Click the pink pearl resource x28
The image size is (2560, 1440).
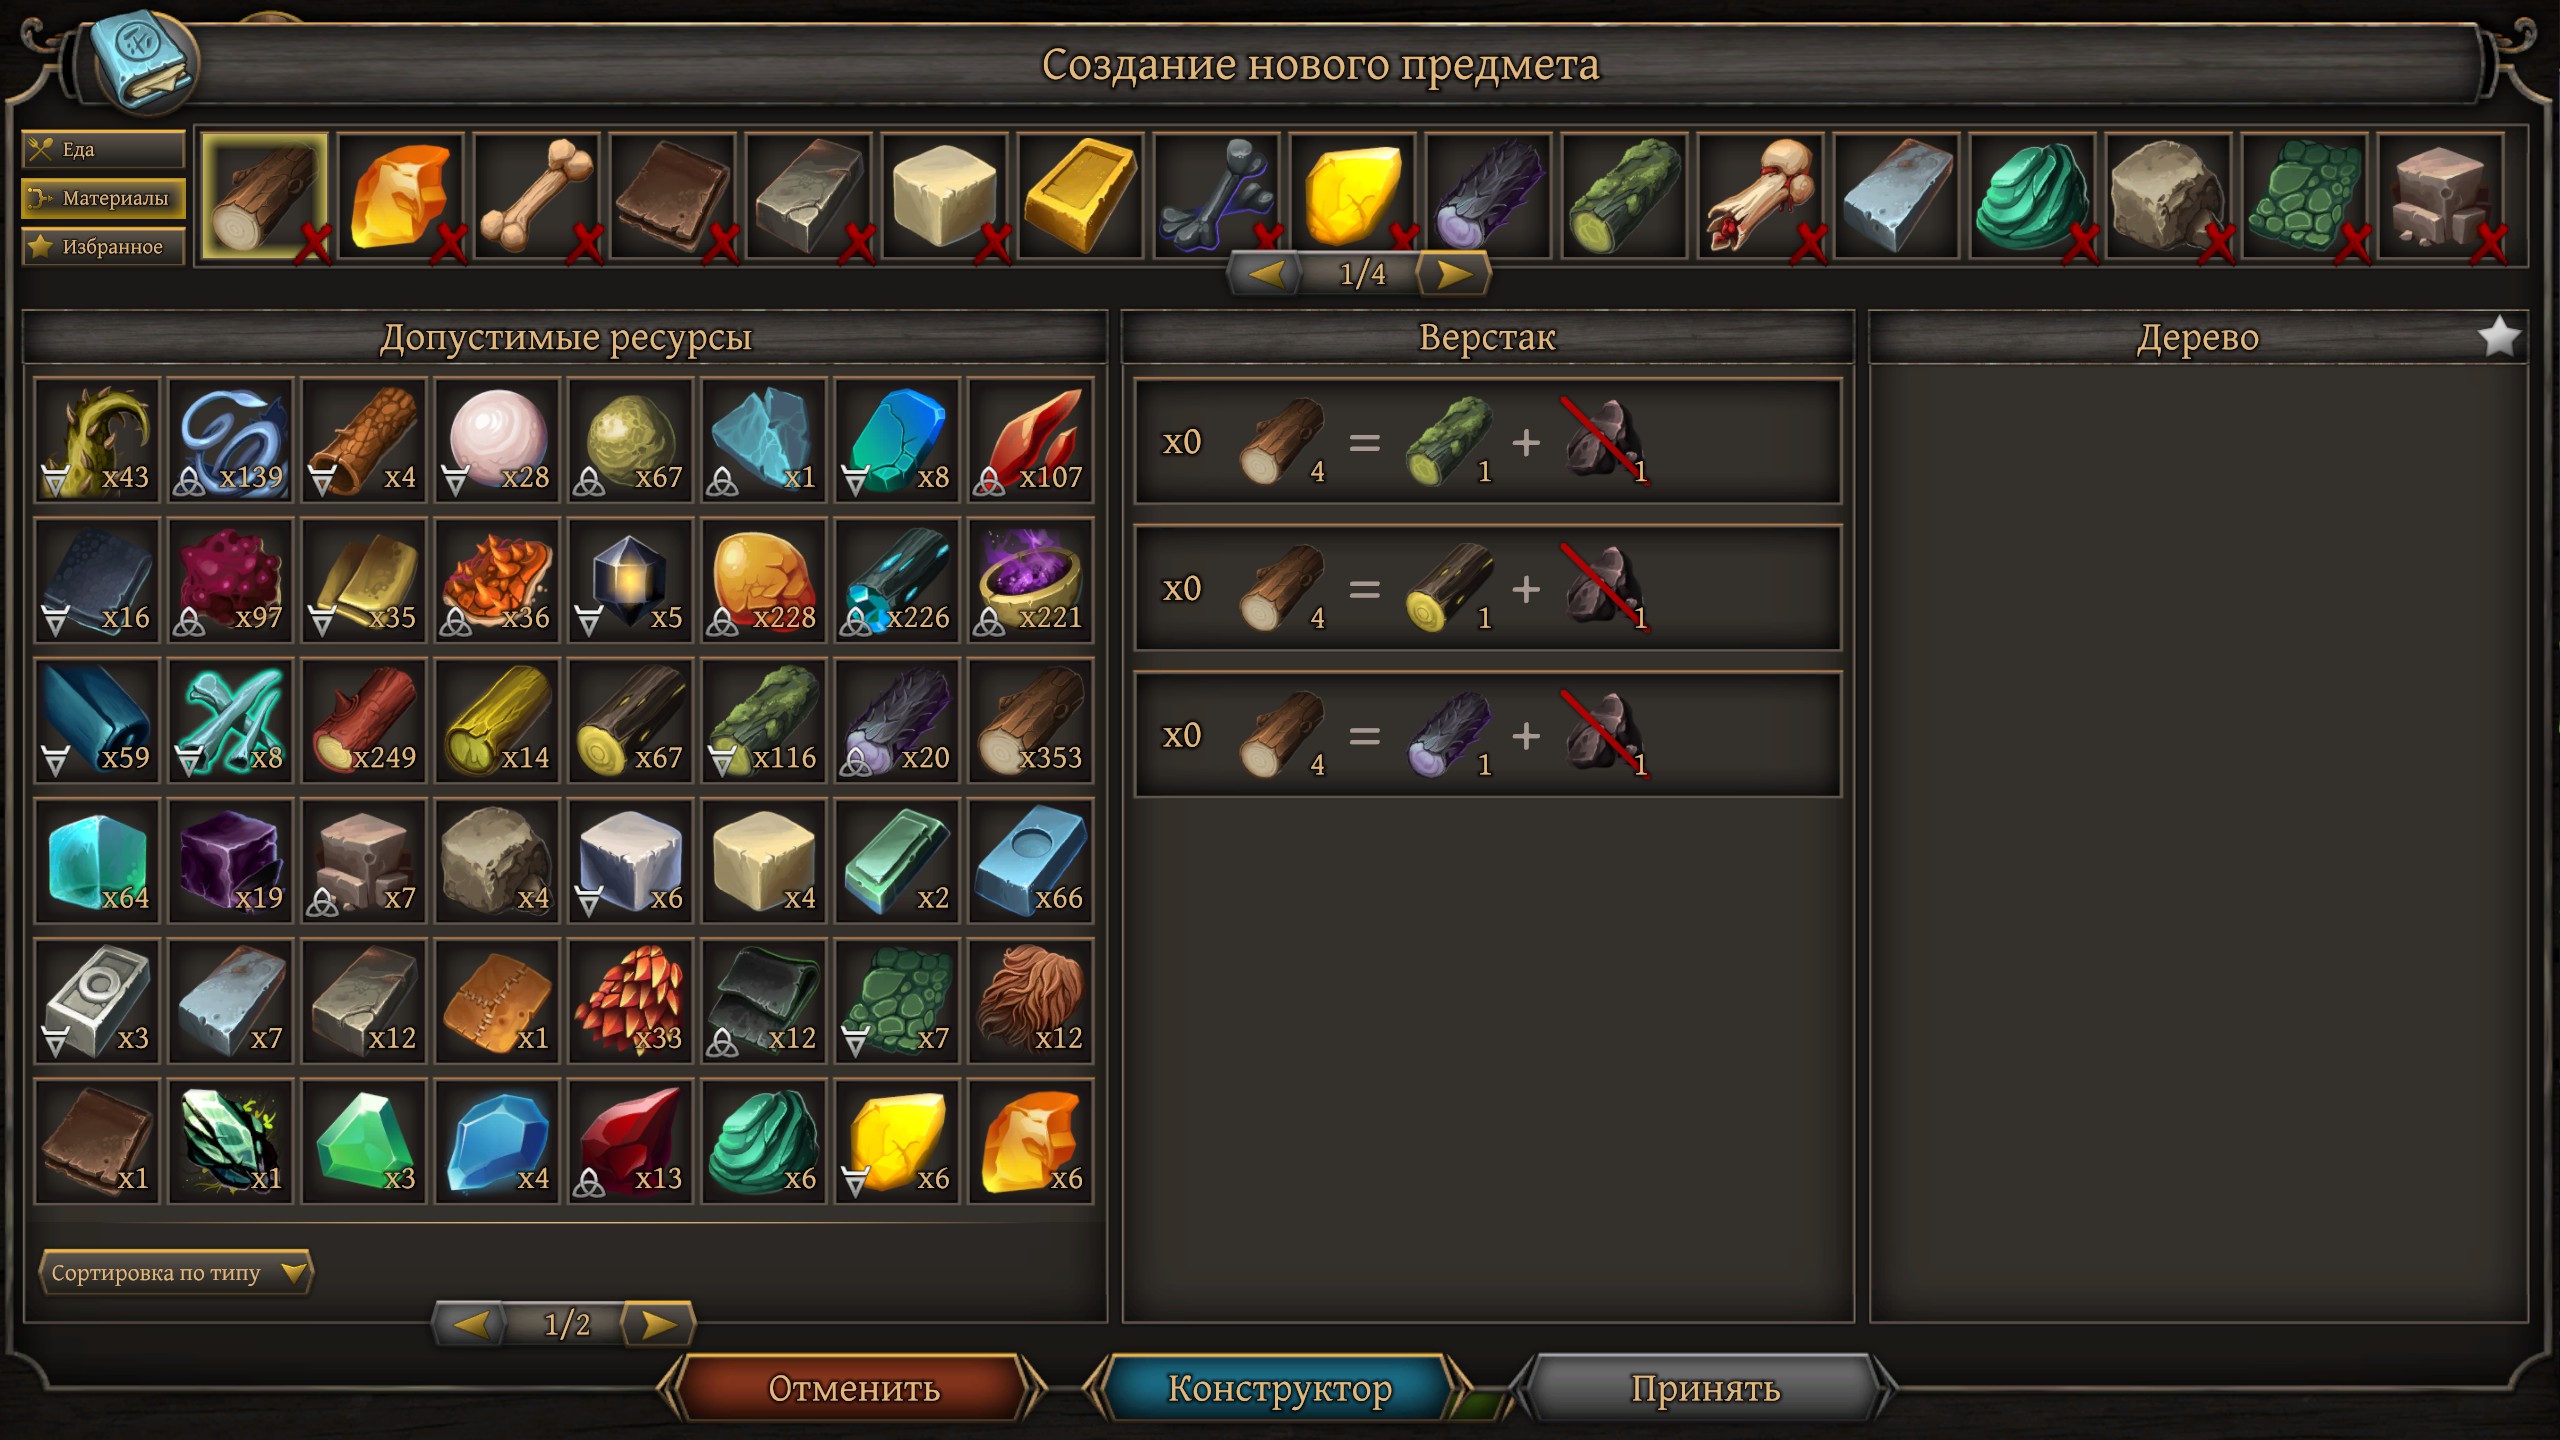tap(497, 440)
